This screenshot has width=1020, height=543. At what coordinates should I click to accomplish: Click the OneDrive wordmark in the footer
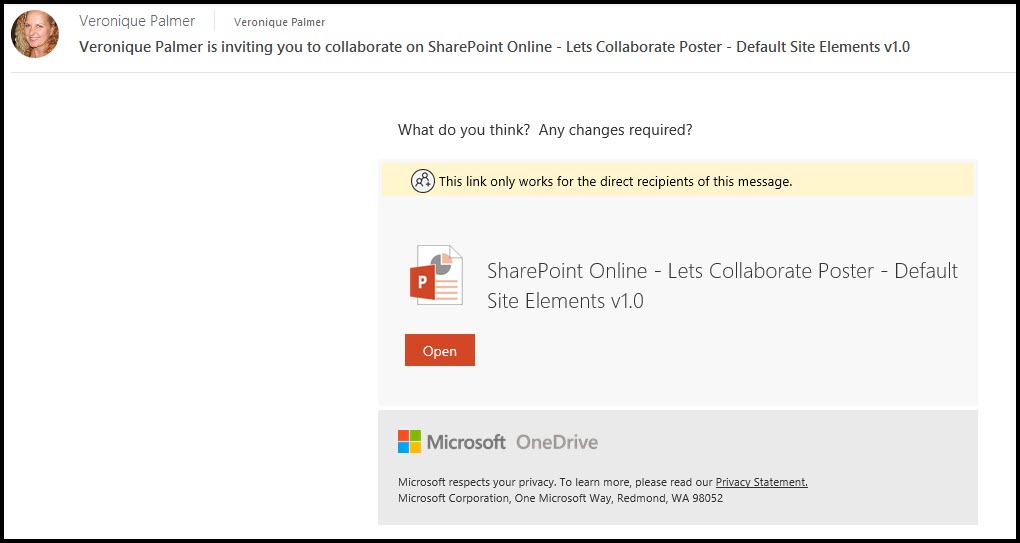(x=556, y=442)
